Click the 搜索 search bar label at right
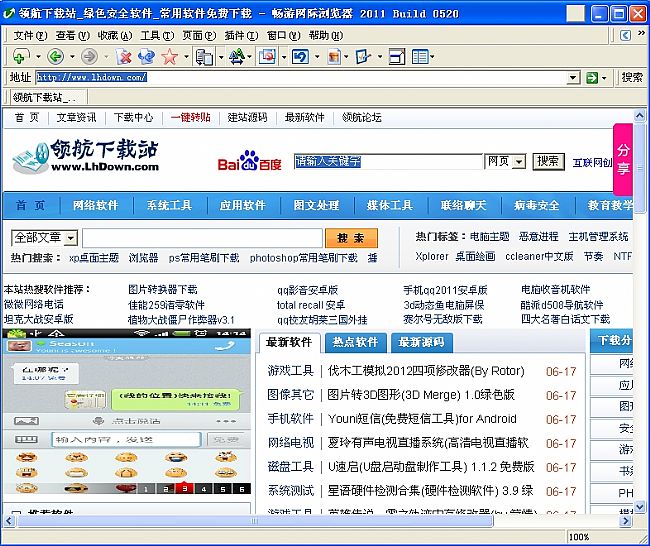Screen dimensions: 650x546 632,77
